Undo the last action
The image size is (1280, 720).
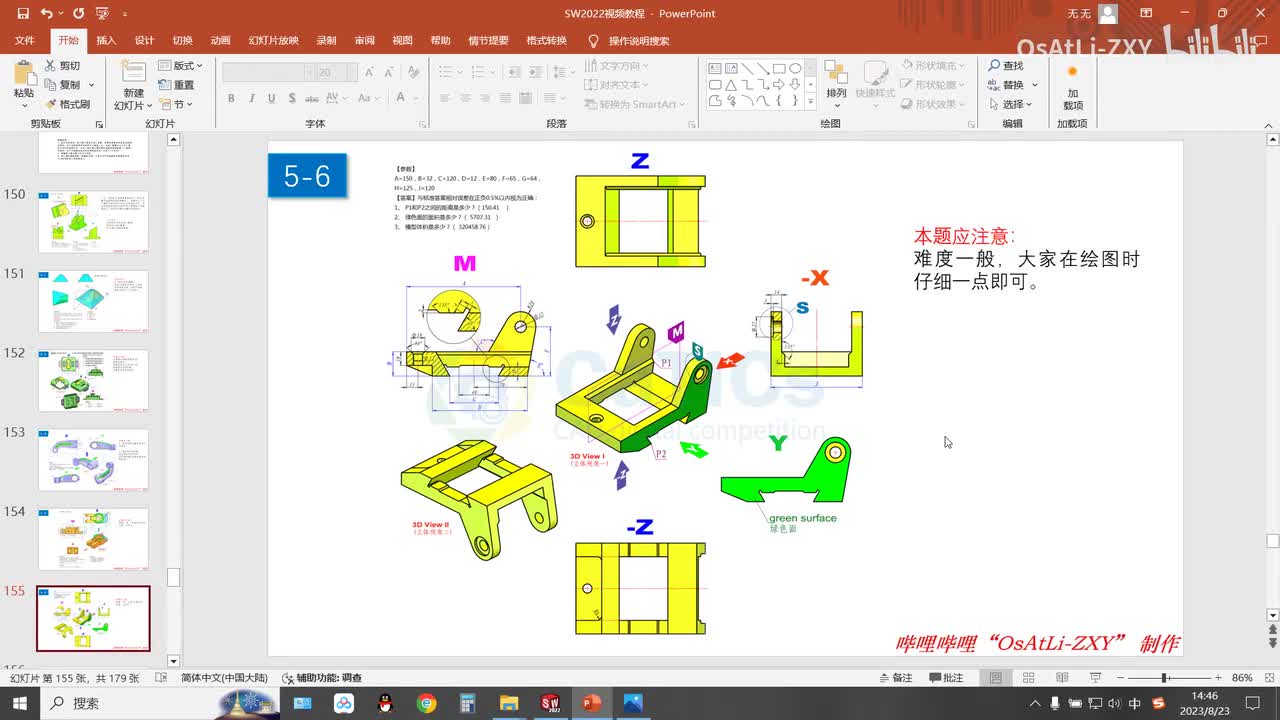point(47,14)
